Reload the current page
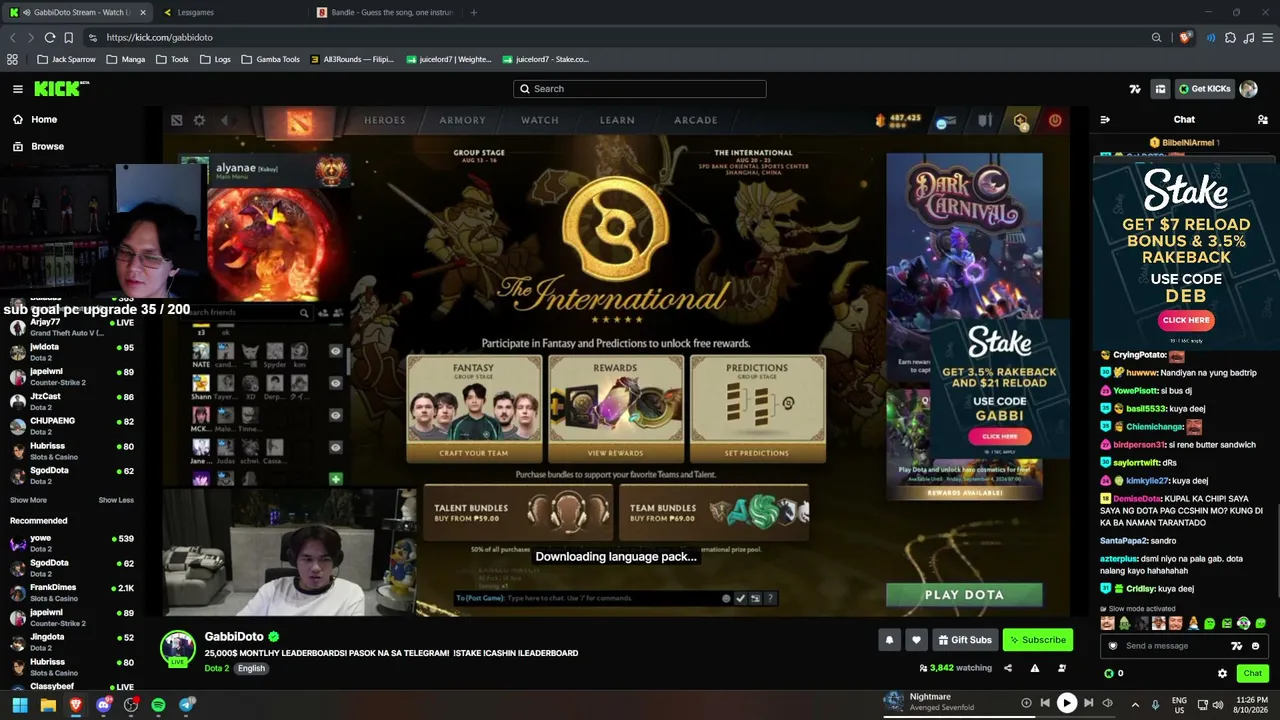The image size is (1280, 720). pos(49,37)
